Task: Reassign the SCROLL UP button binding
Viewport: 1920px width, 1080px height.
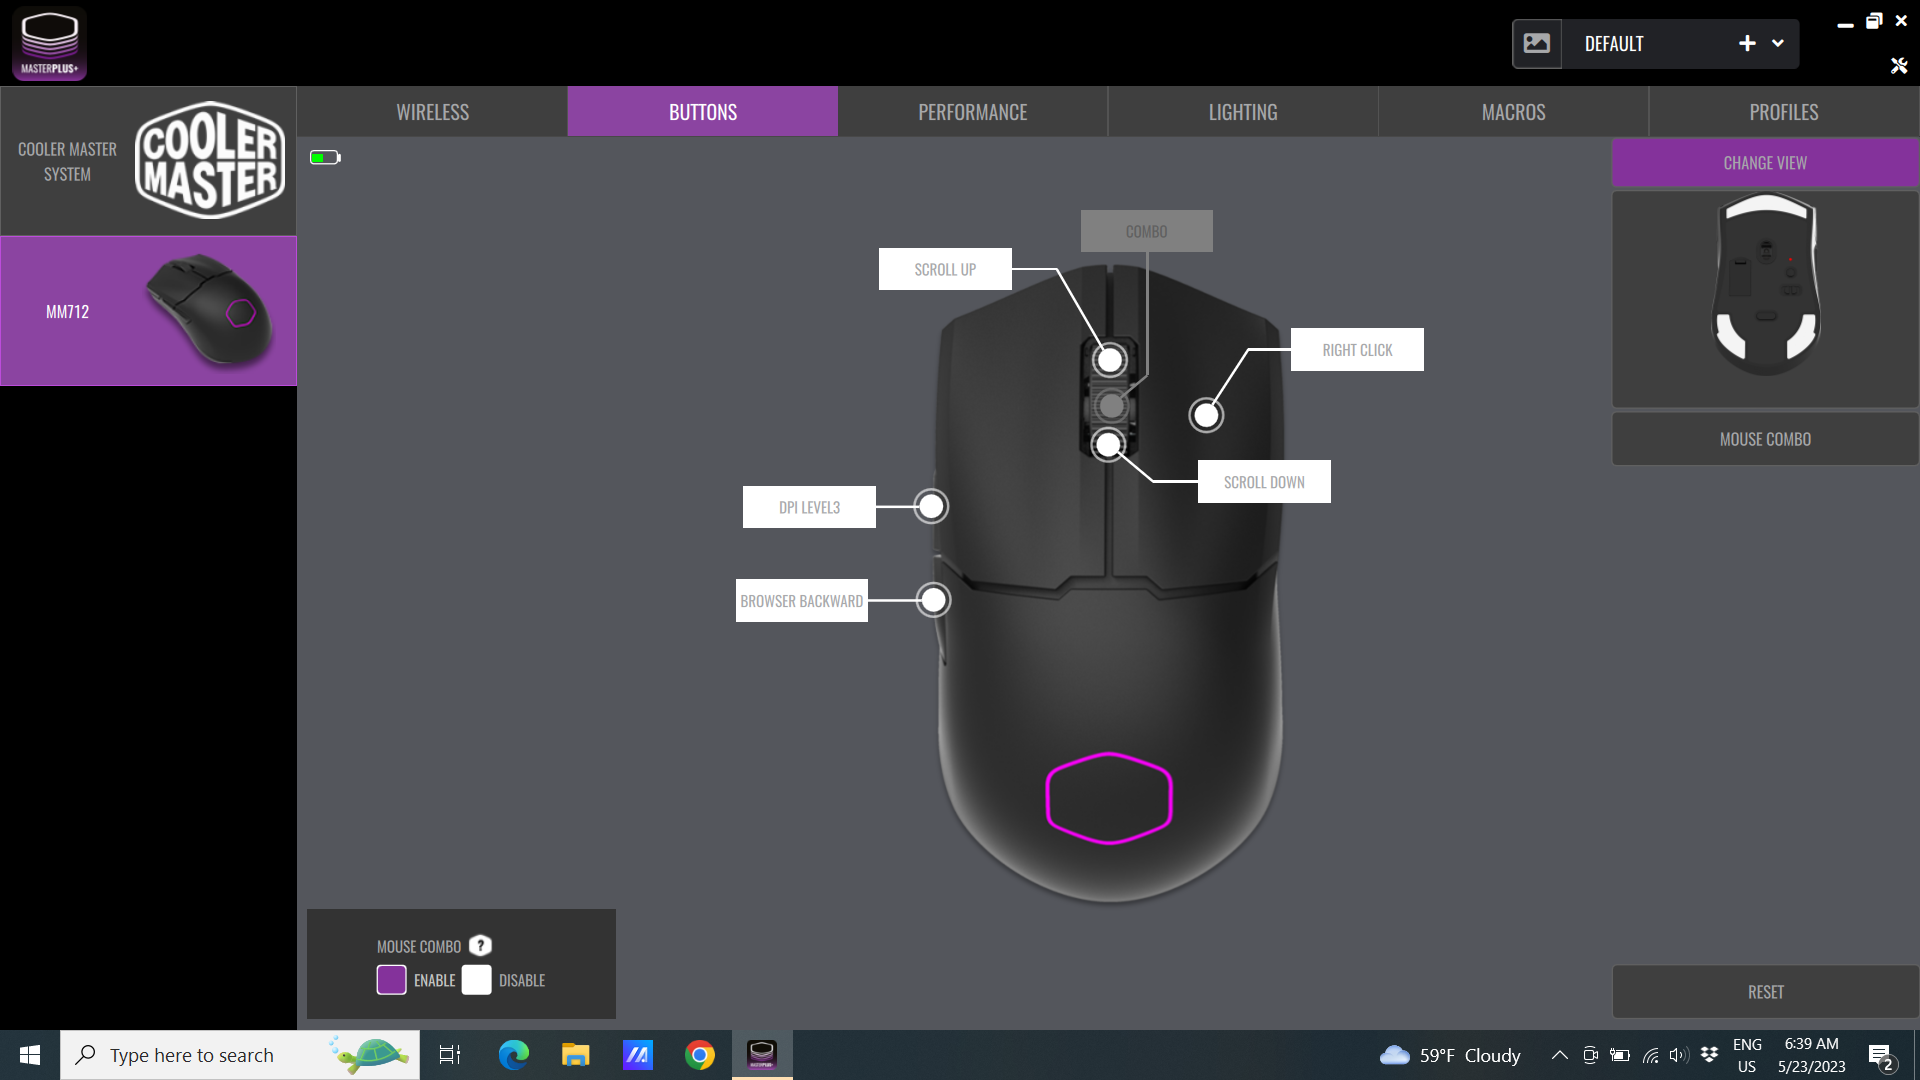Action: pos(944,268)
